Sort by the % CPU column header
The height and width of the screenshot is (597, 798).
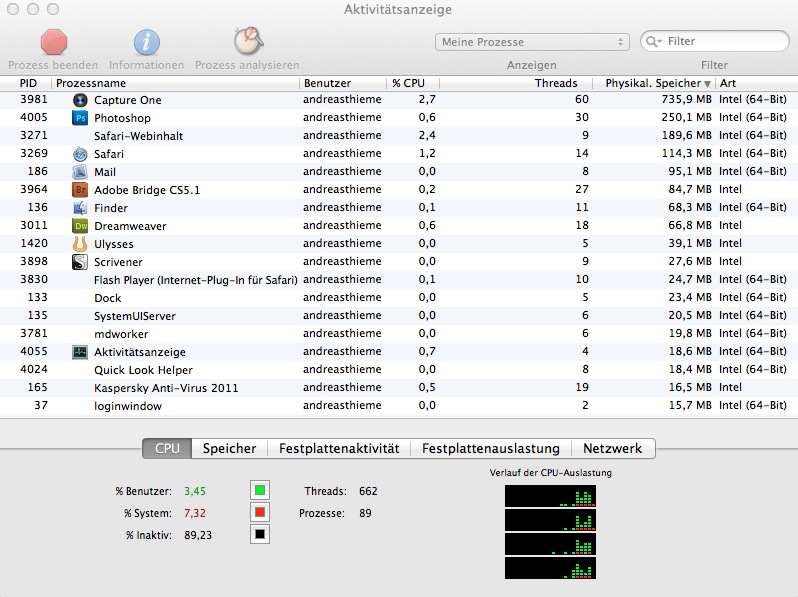point(413,83)
